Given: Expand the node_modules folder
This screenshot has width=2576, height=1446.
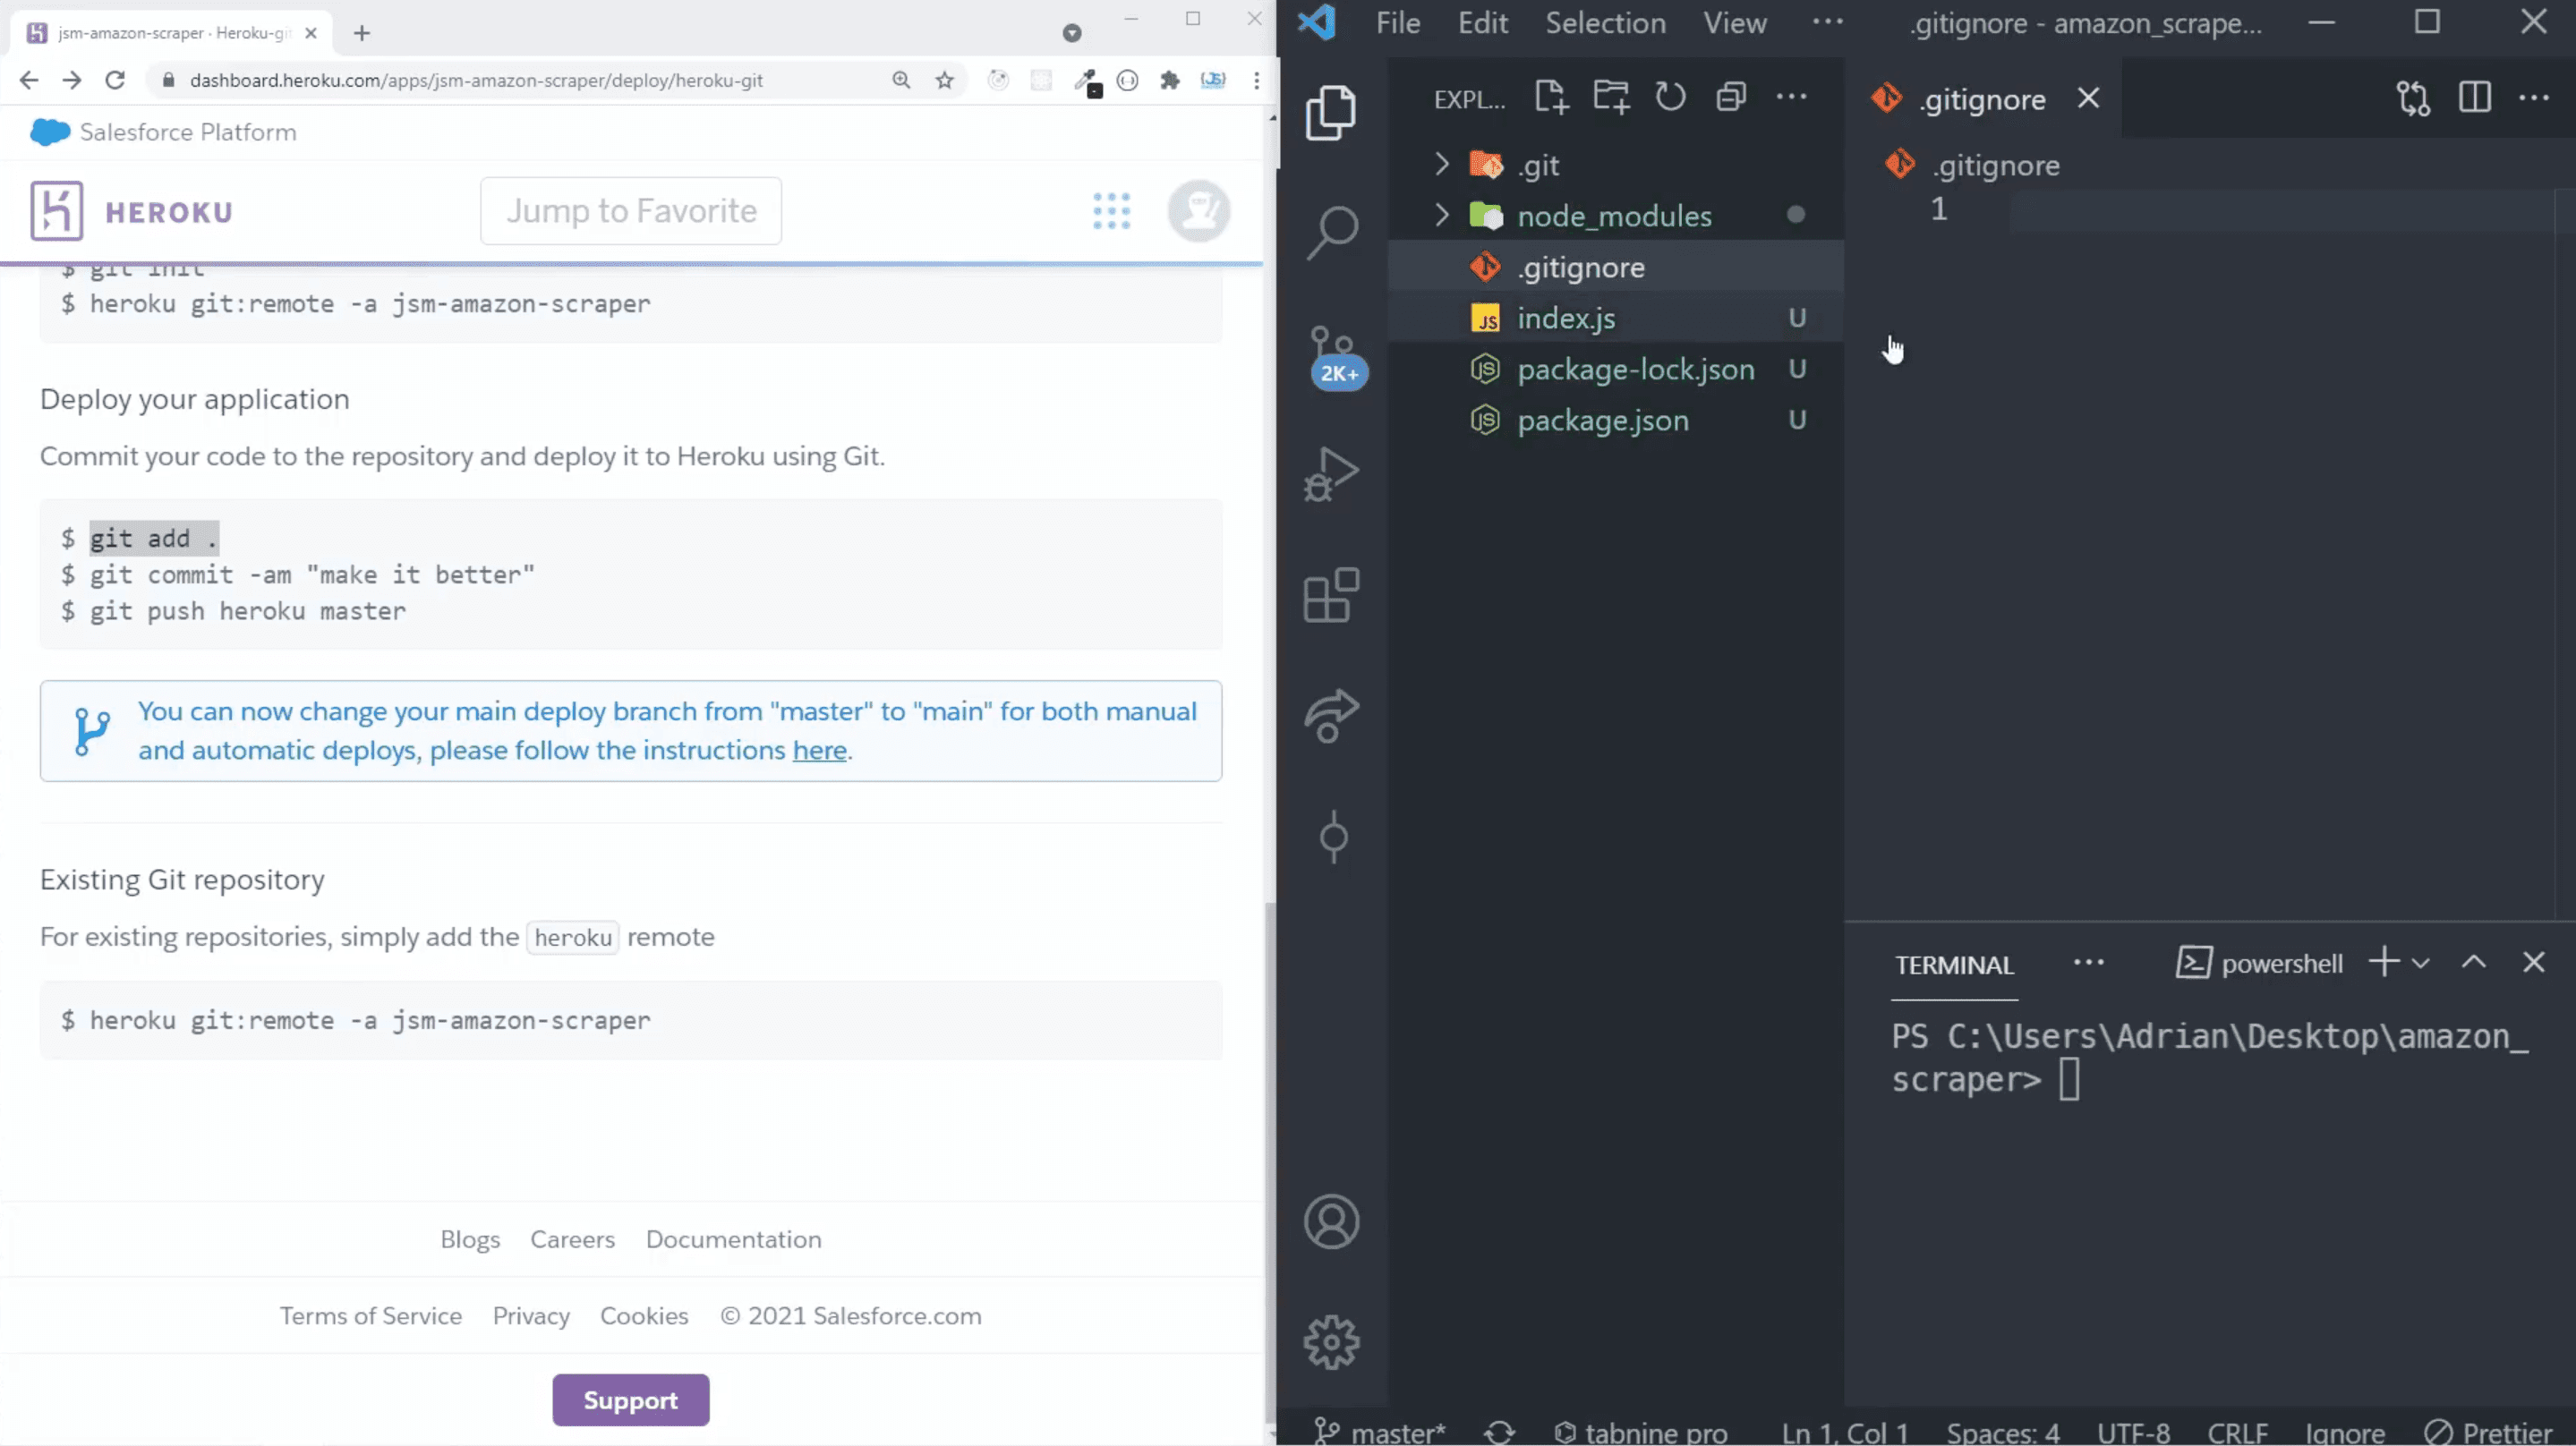Looking at the screenshot, I should tap(1441, 215).
